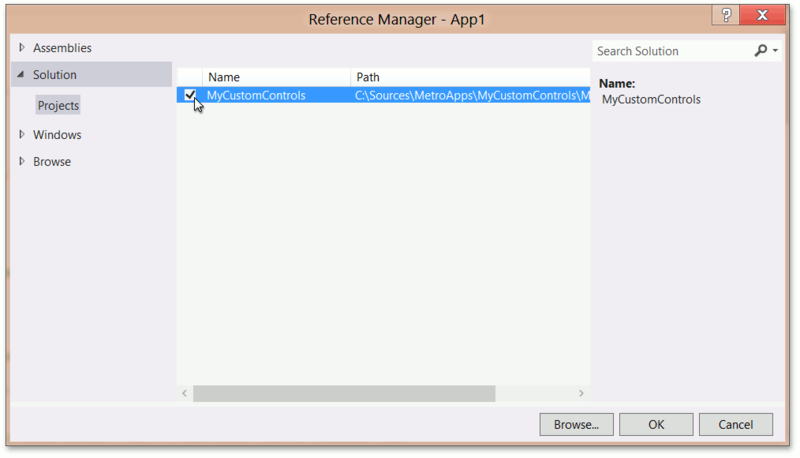
Task: Collapse the Solution category arrow
Action: pyautogui.click(x=21, y=74)
